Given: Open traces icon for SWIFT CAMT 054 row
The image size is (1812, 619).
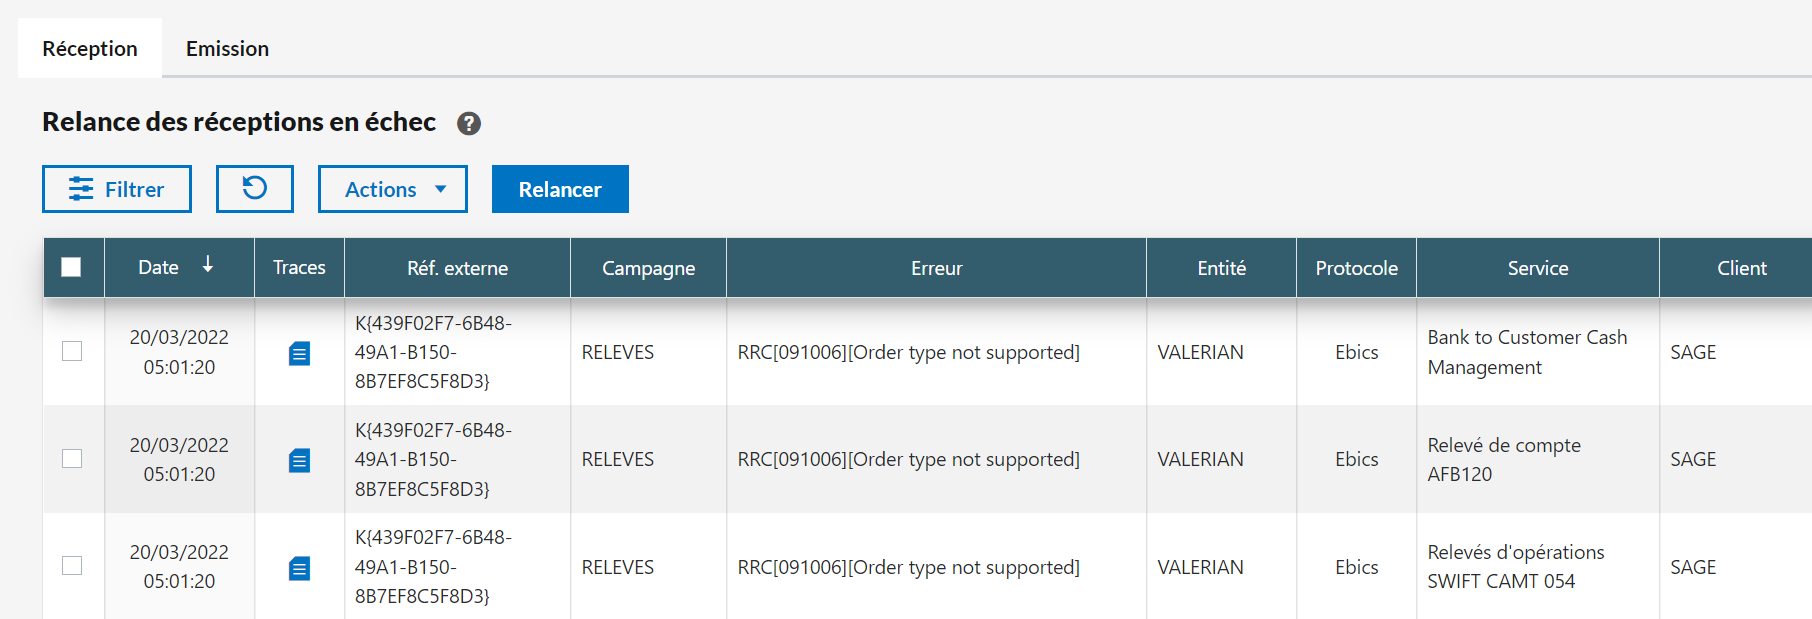Looking at the screenshot, I should [299, 568].
